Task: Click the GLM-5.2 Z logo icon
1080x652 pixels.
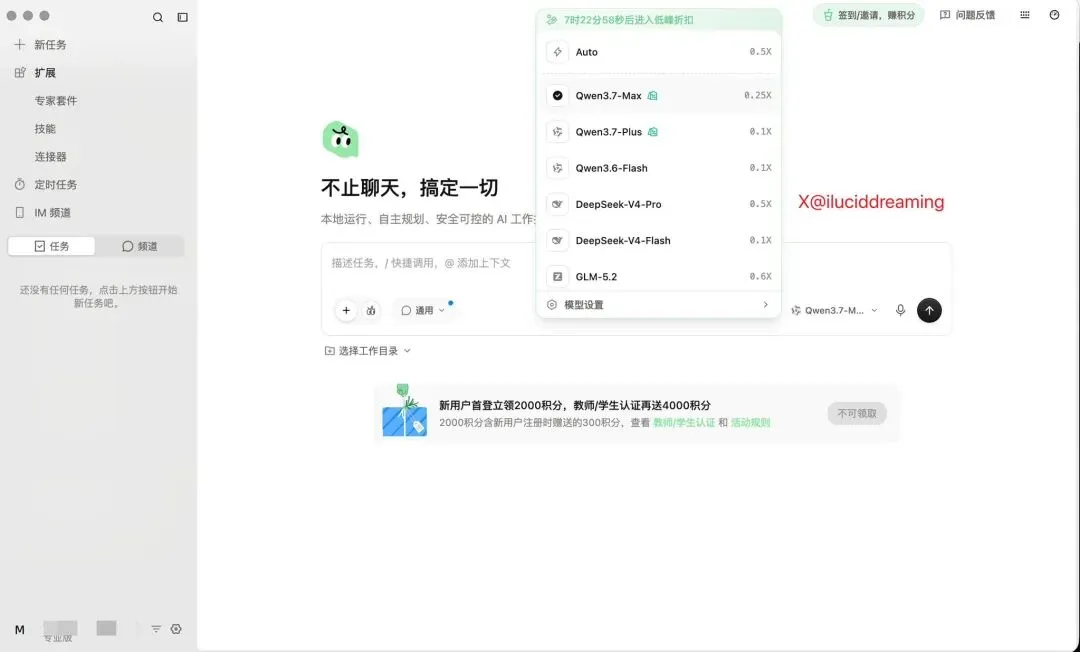Action: pyautogui.click(x=557, y=276)
